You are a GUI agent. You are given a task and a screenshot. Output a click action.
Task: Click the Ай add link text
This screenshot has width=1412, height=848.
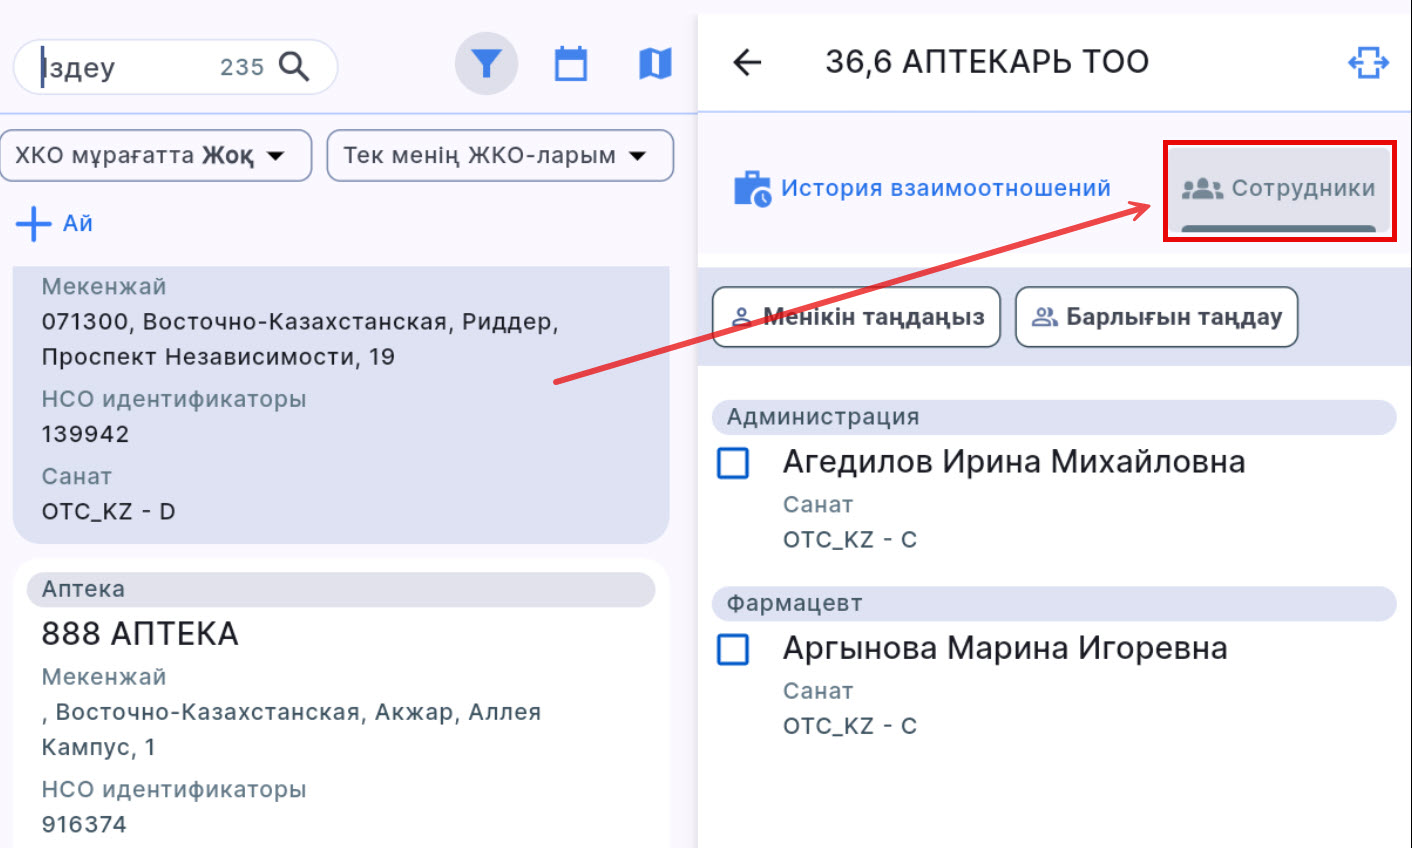tap(78, 223)
